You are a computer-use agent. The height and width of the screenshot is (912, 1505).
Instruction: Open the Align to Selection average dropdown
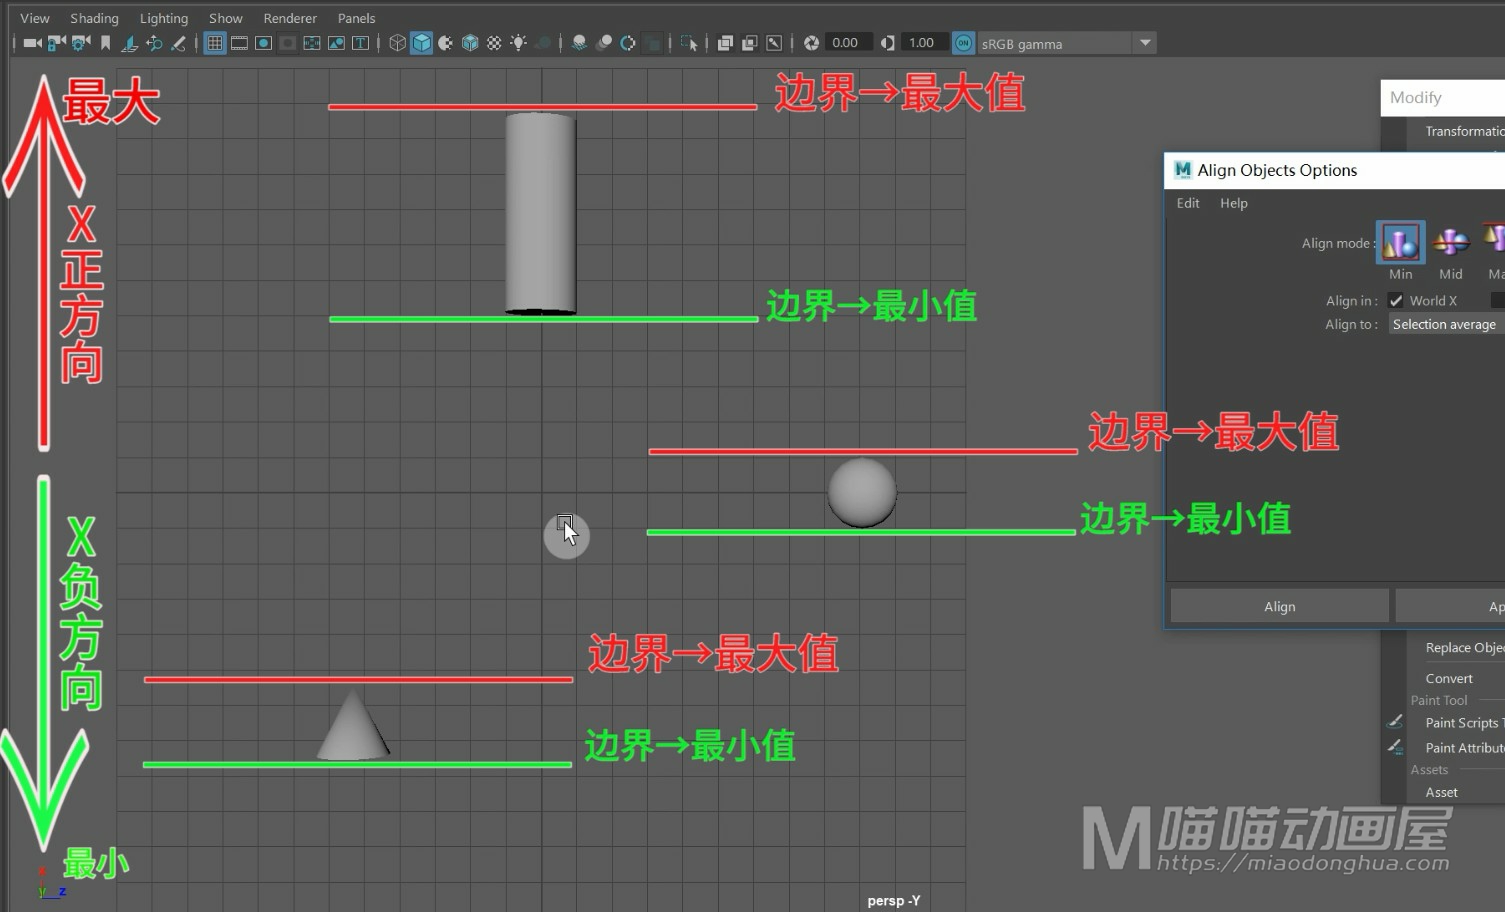point(1447,324)
